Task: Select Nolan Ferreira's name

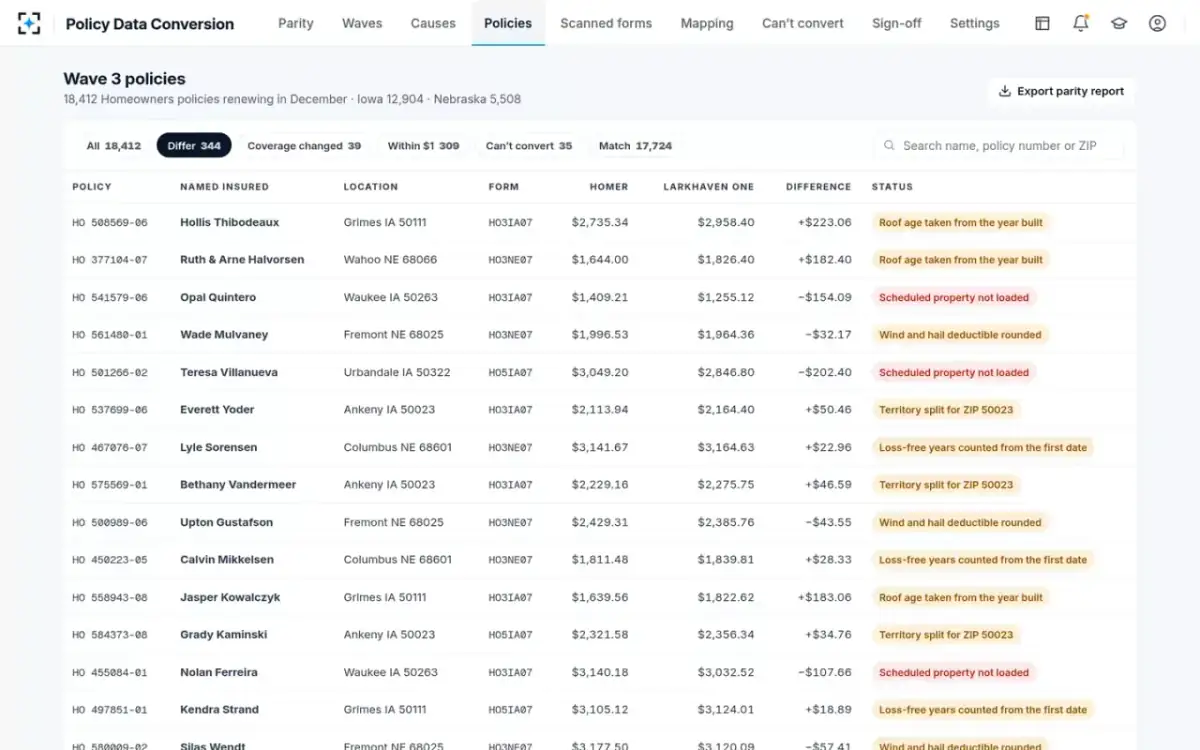Action: click(219, 673)
